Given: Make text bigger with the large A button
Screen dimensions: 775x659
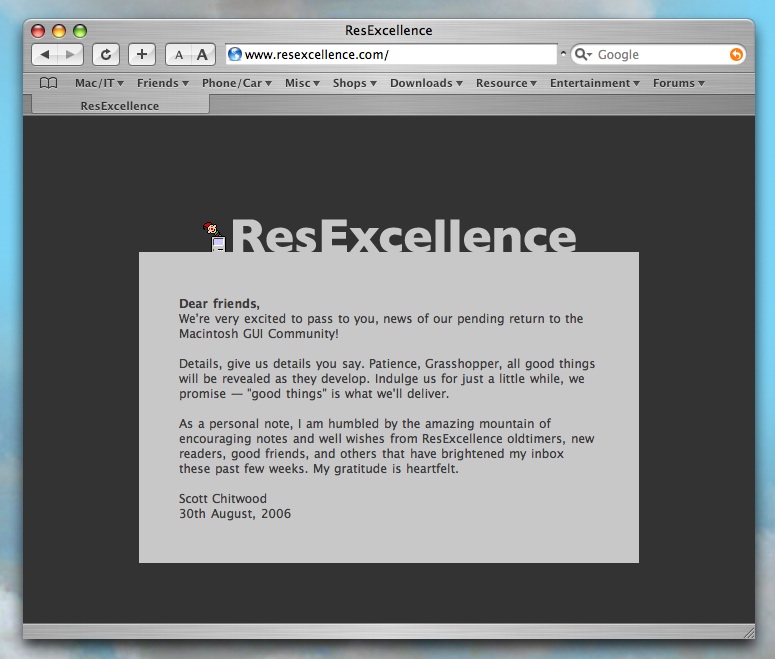Looking at the screenshot, I should 203,54.
